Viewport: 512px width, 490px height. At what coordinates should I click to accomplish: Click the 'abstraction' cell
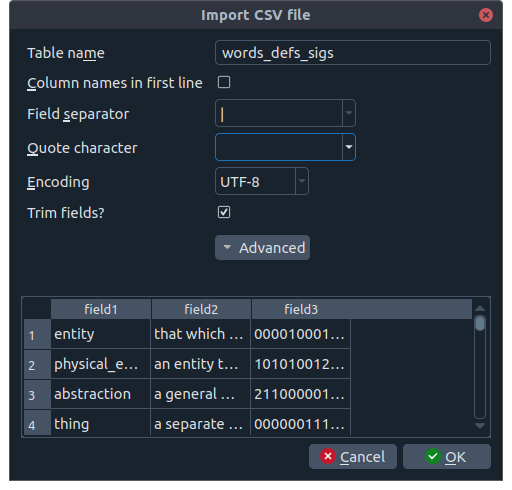coord(101,394)
